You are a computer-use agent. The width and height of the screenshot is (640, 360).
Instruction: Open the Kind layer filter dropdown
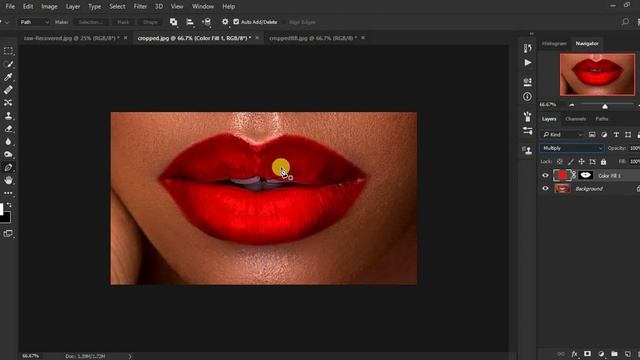(x=562, y=135)
